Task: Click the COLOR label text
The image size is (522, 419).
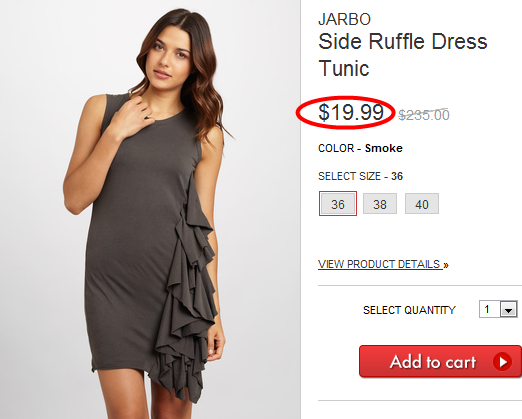Action: tap(336, 148)
